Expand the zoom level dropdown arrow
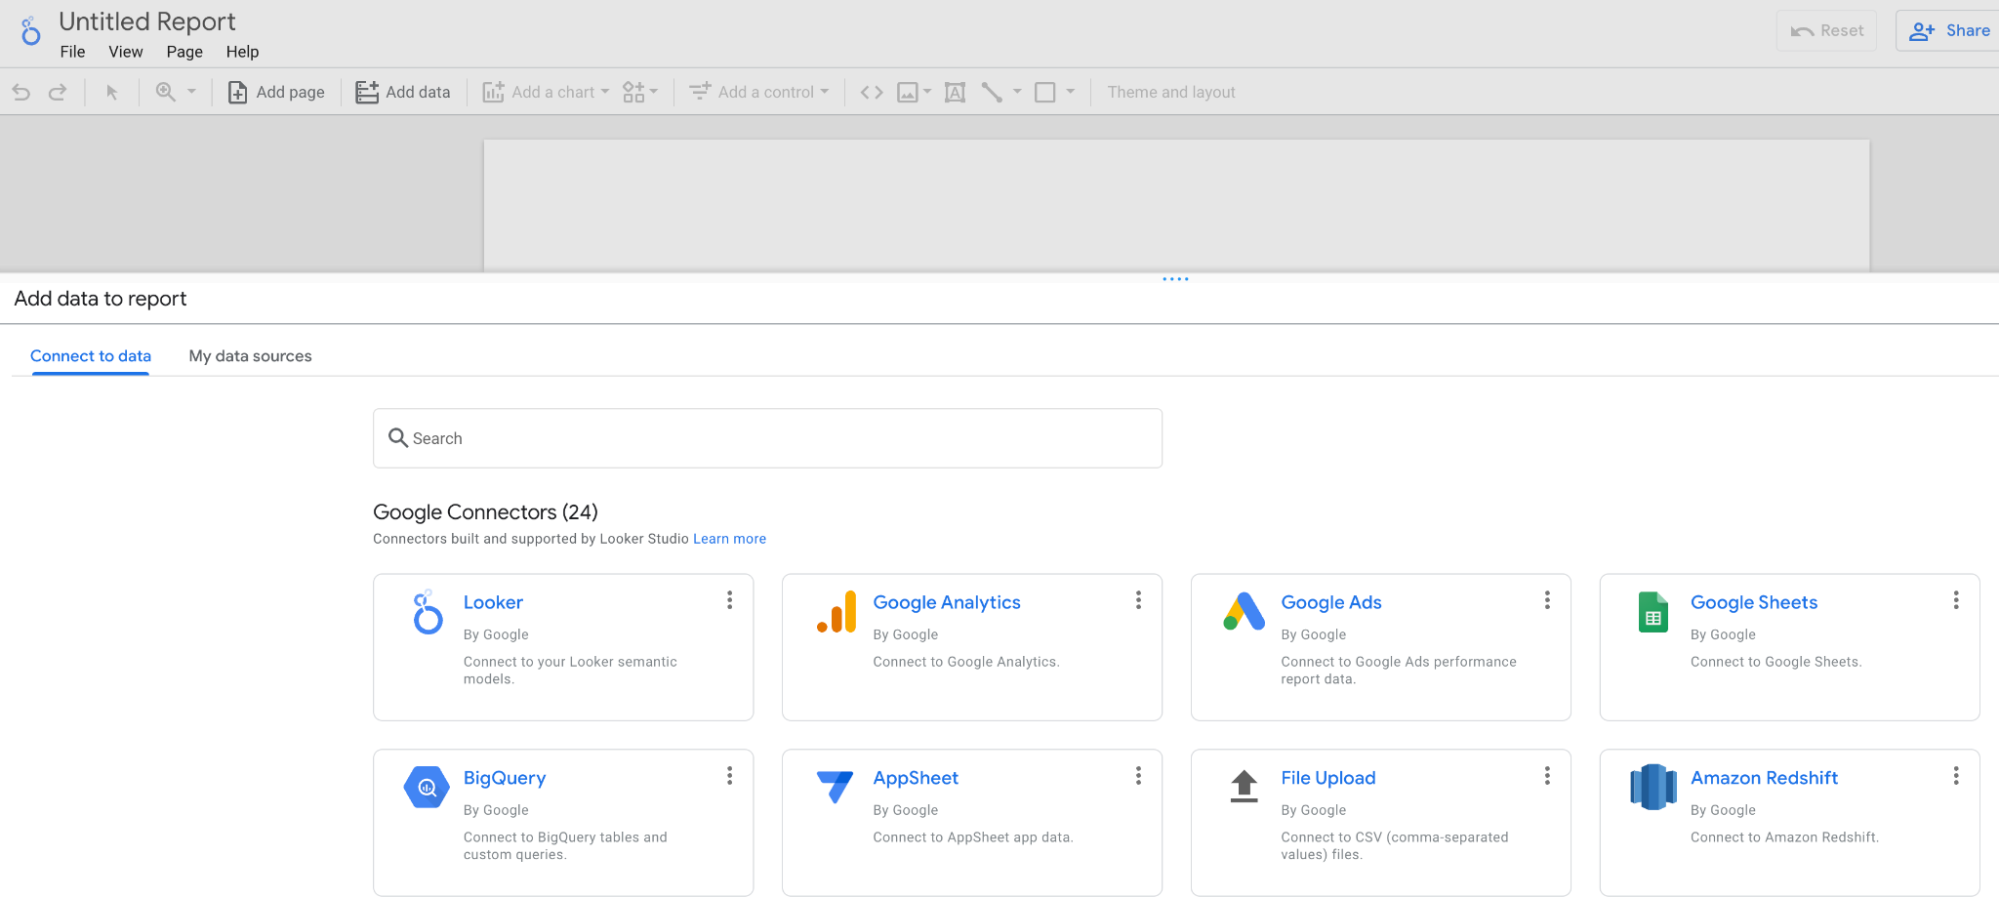 191,92
